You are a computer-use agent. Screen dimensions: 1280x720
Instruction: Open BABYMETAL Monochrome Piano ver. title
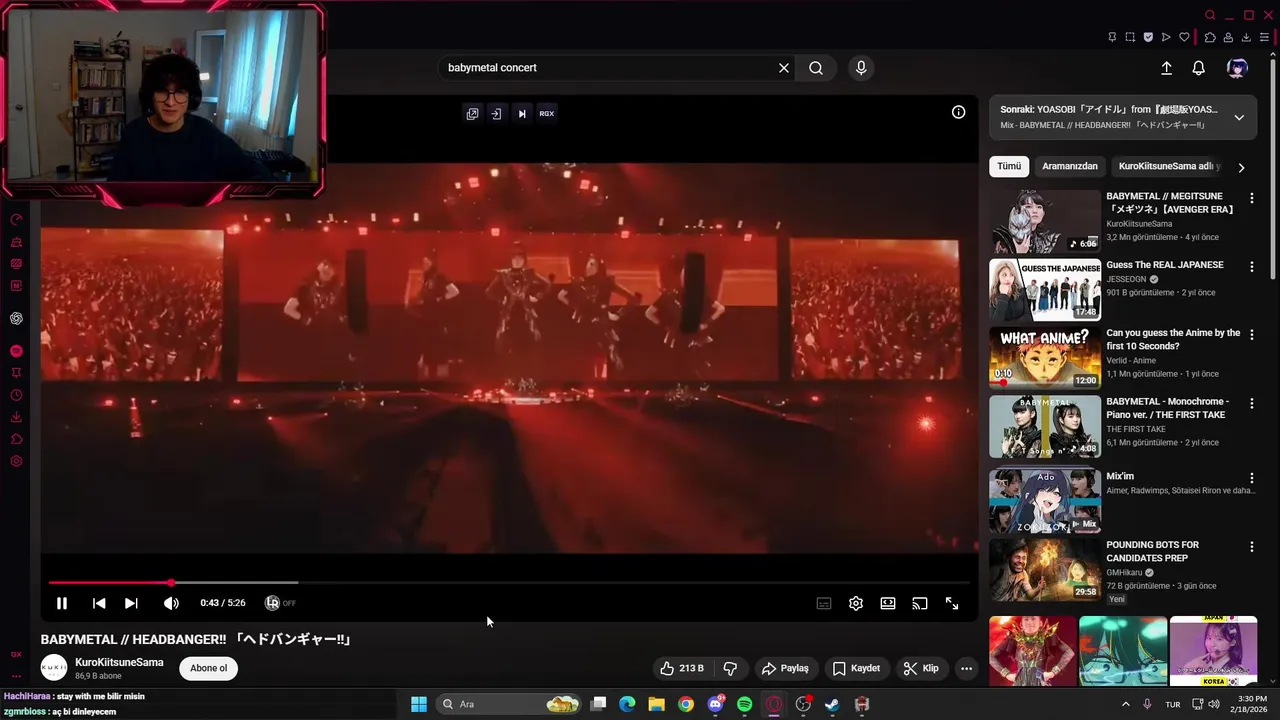[1168, 408]
